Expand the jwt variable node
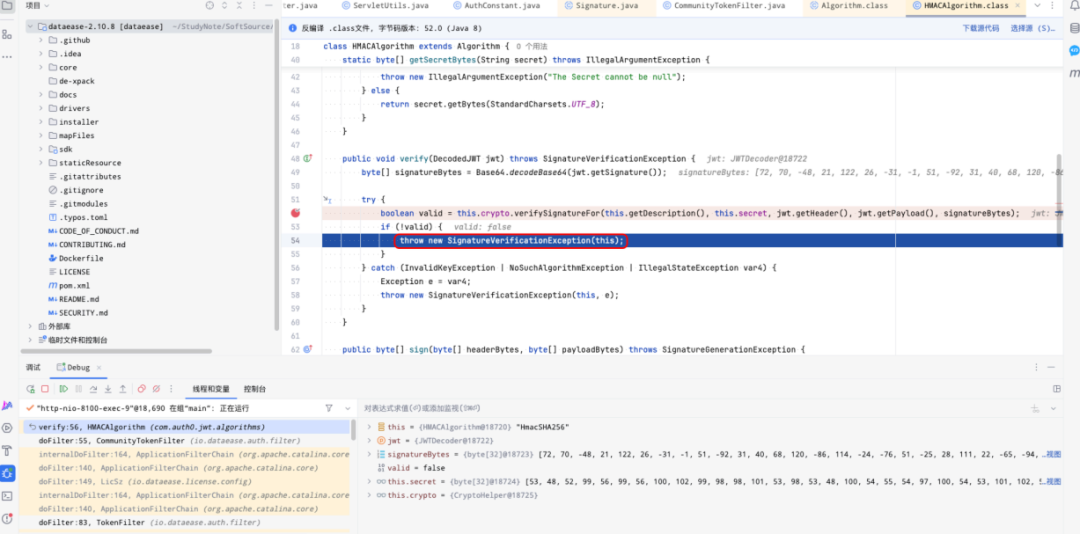Viewport: 1080px width, 534px height. click(369, 440)
